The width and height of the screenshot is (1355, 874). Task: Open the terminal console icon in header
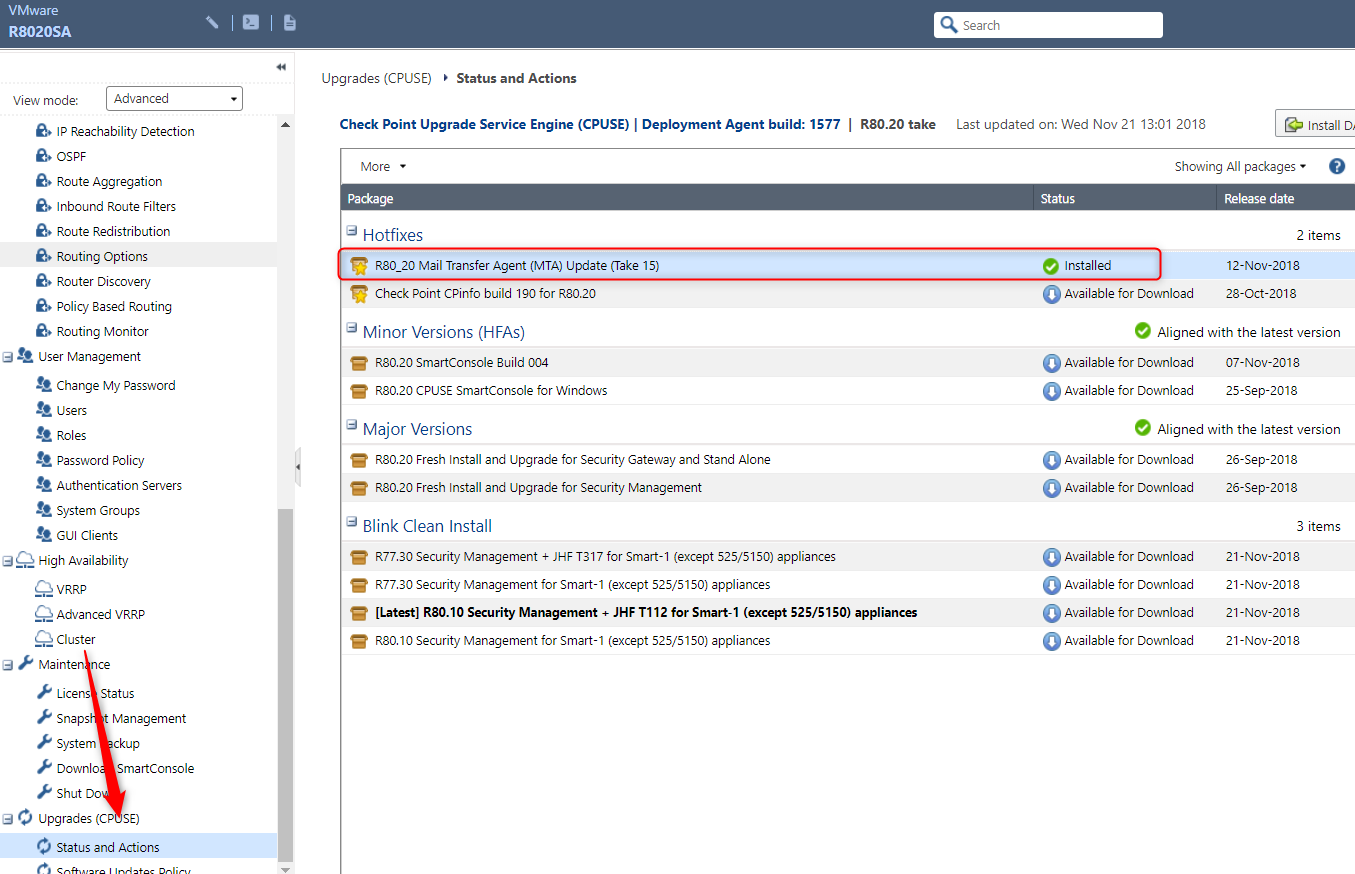252,22
